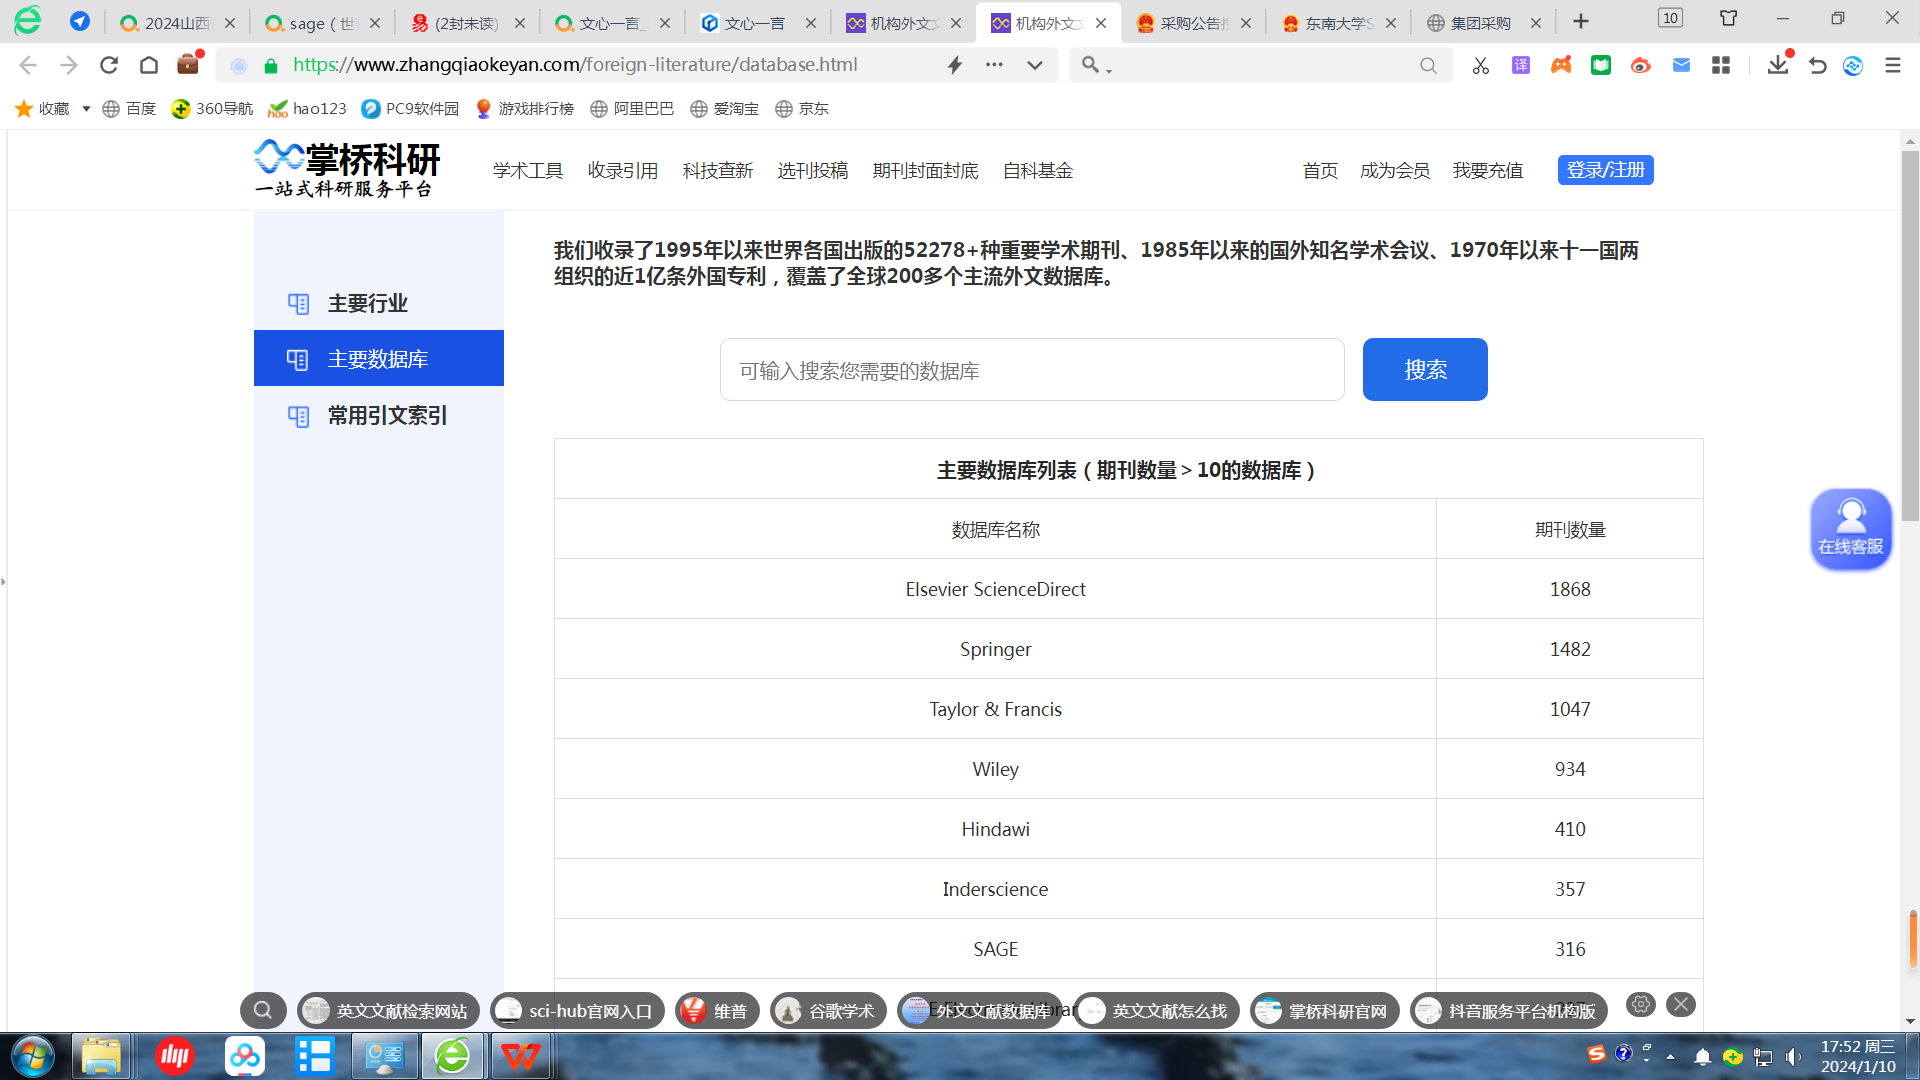The height and width of the screenshot is (1080, 1920).
Task: Open the 选刊投稿 navigation menu
Action: pos(813,171)
